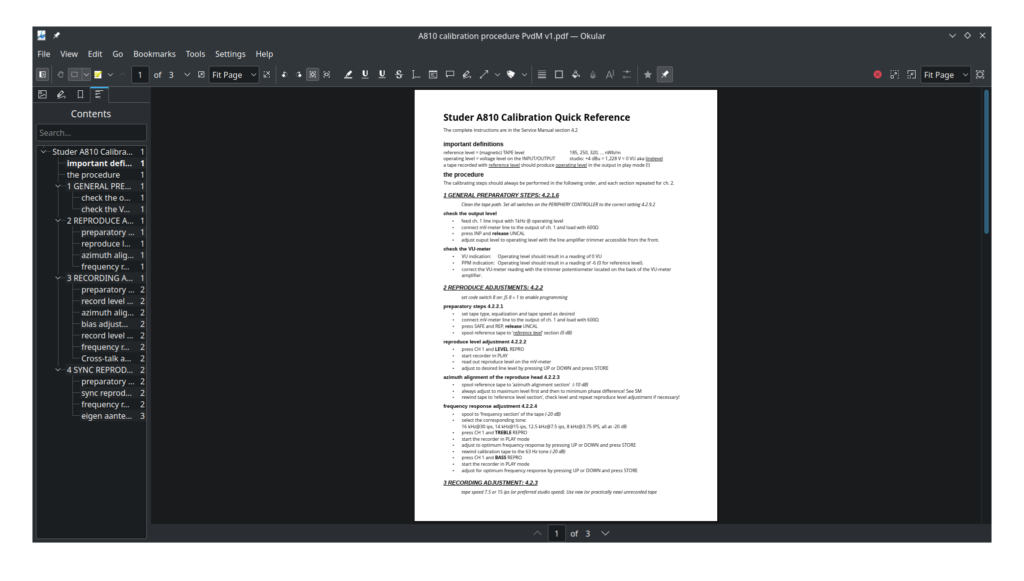Image resolution: width=1024 pixels, height=581 pixels.
Task: Open the Bookmarks menu
Action: click(x=154, y=54)
